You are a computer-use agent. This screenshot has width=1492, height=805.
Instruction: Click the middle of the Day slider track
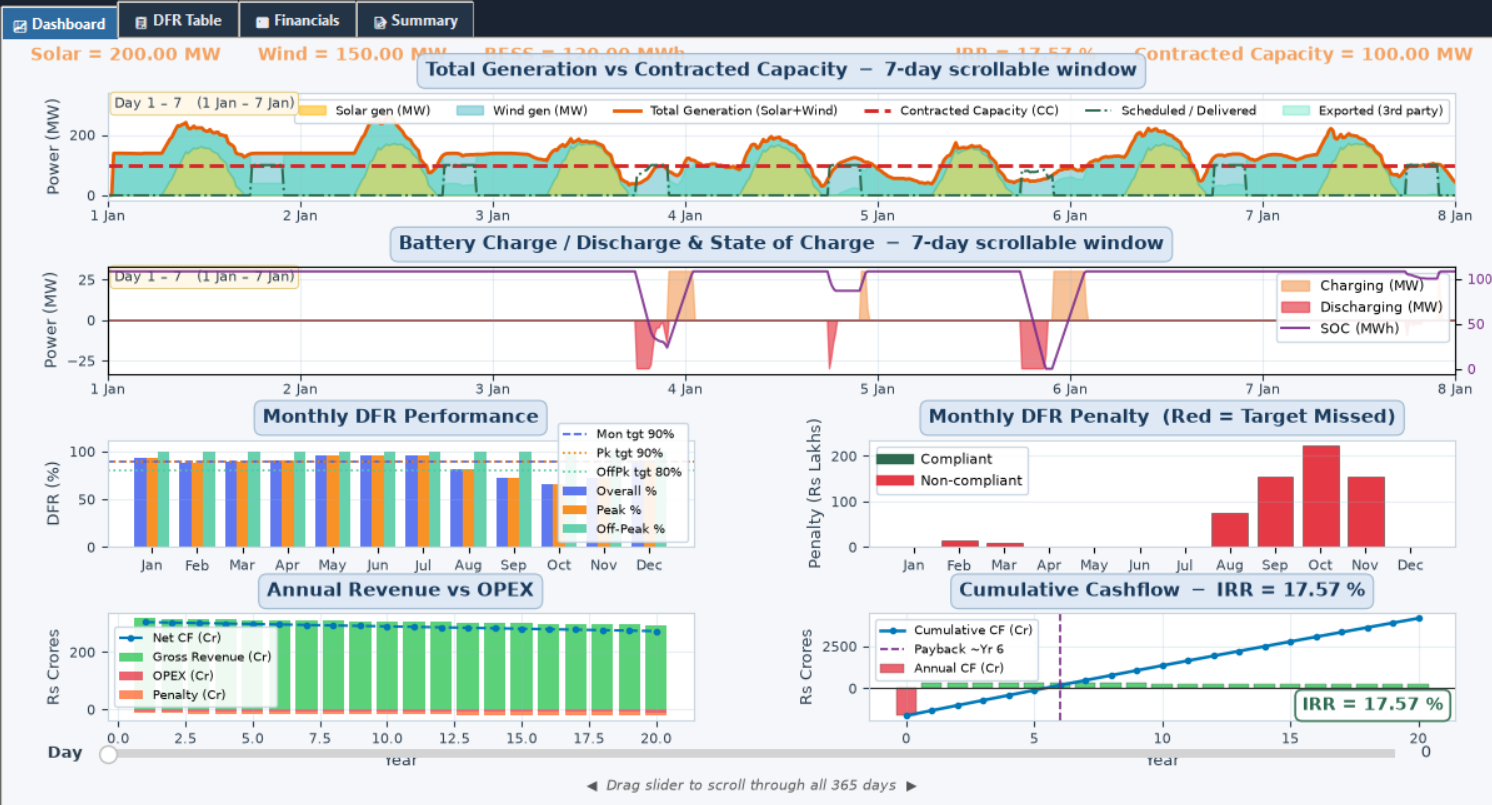(751, 754)
